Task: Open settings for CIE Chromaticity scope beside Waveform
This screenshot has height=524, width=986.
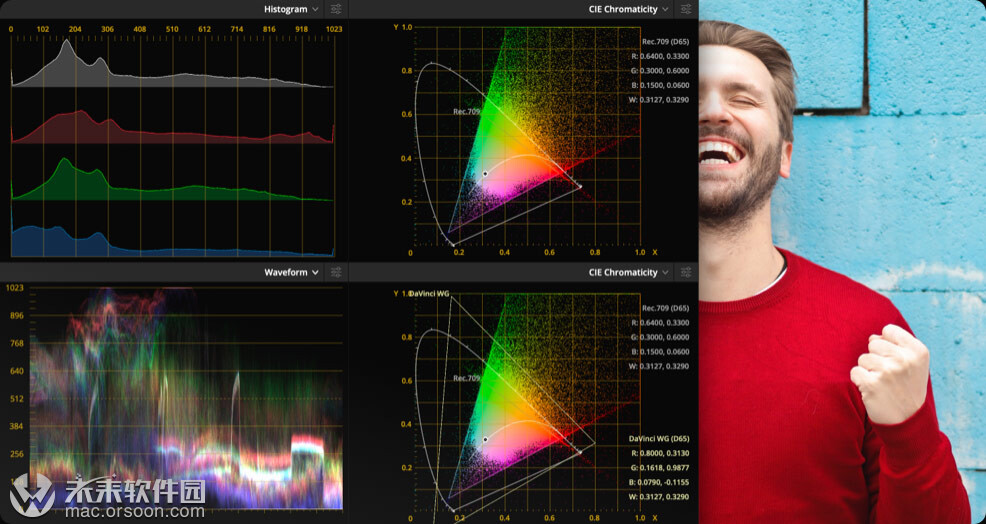Action: (x=686, y=272)
